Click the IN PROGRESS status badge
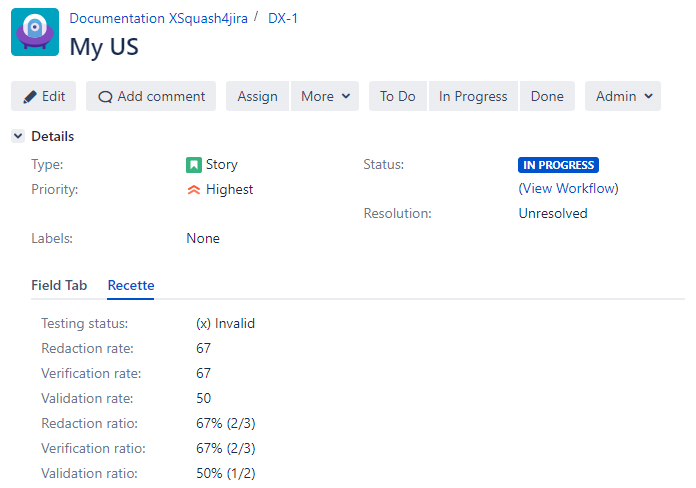The width and height of the screenshot is (696, 488). (x=558, y=165)
